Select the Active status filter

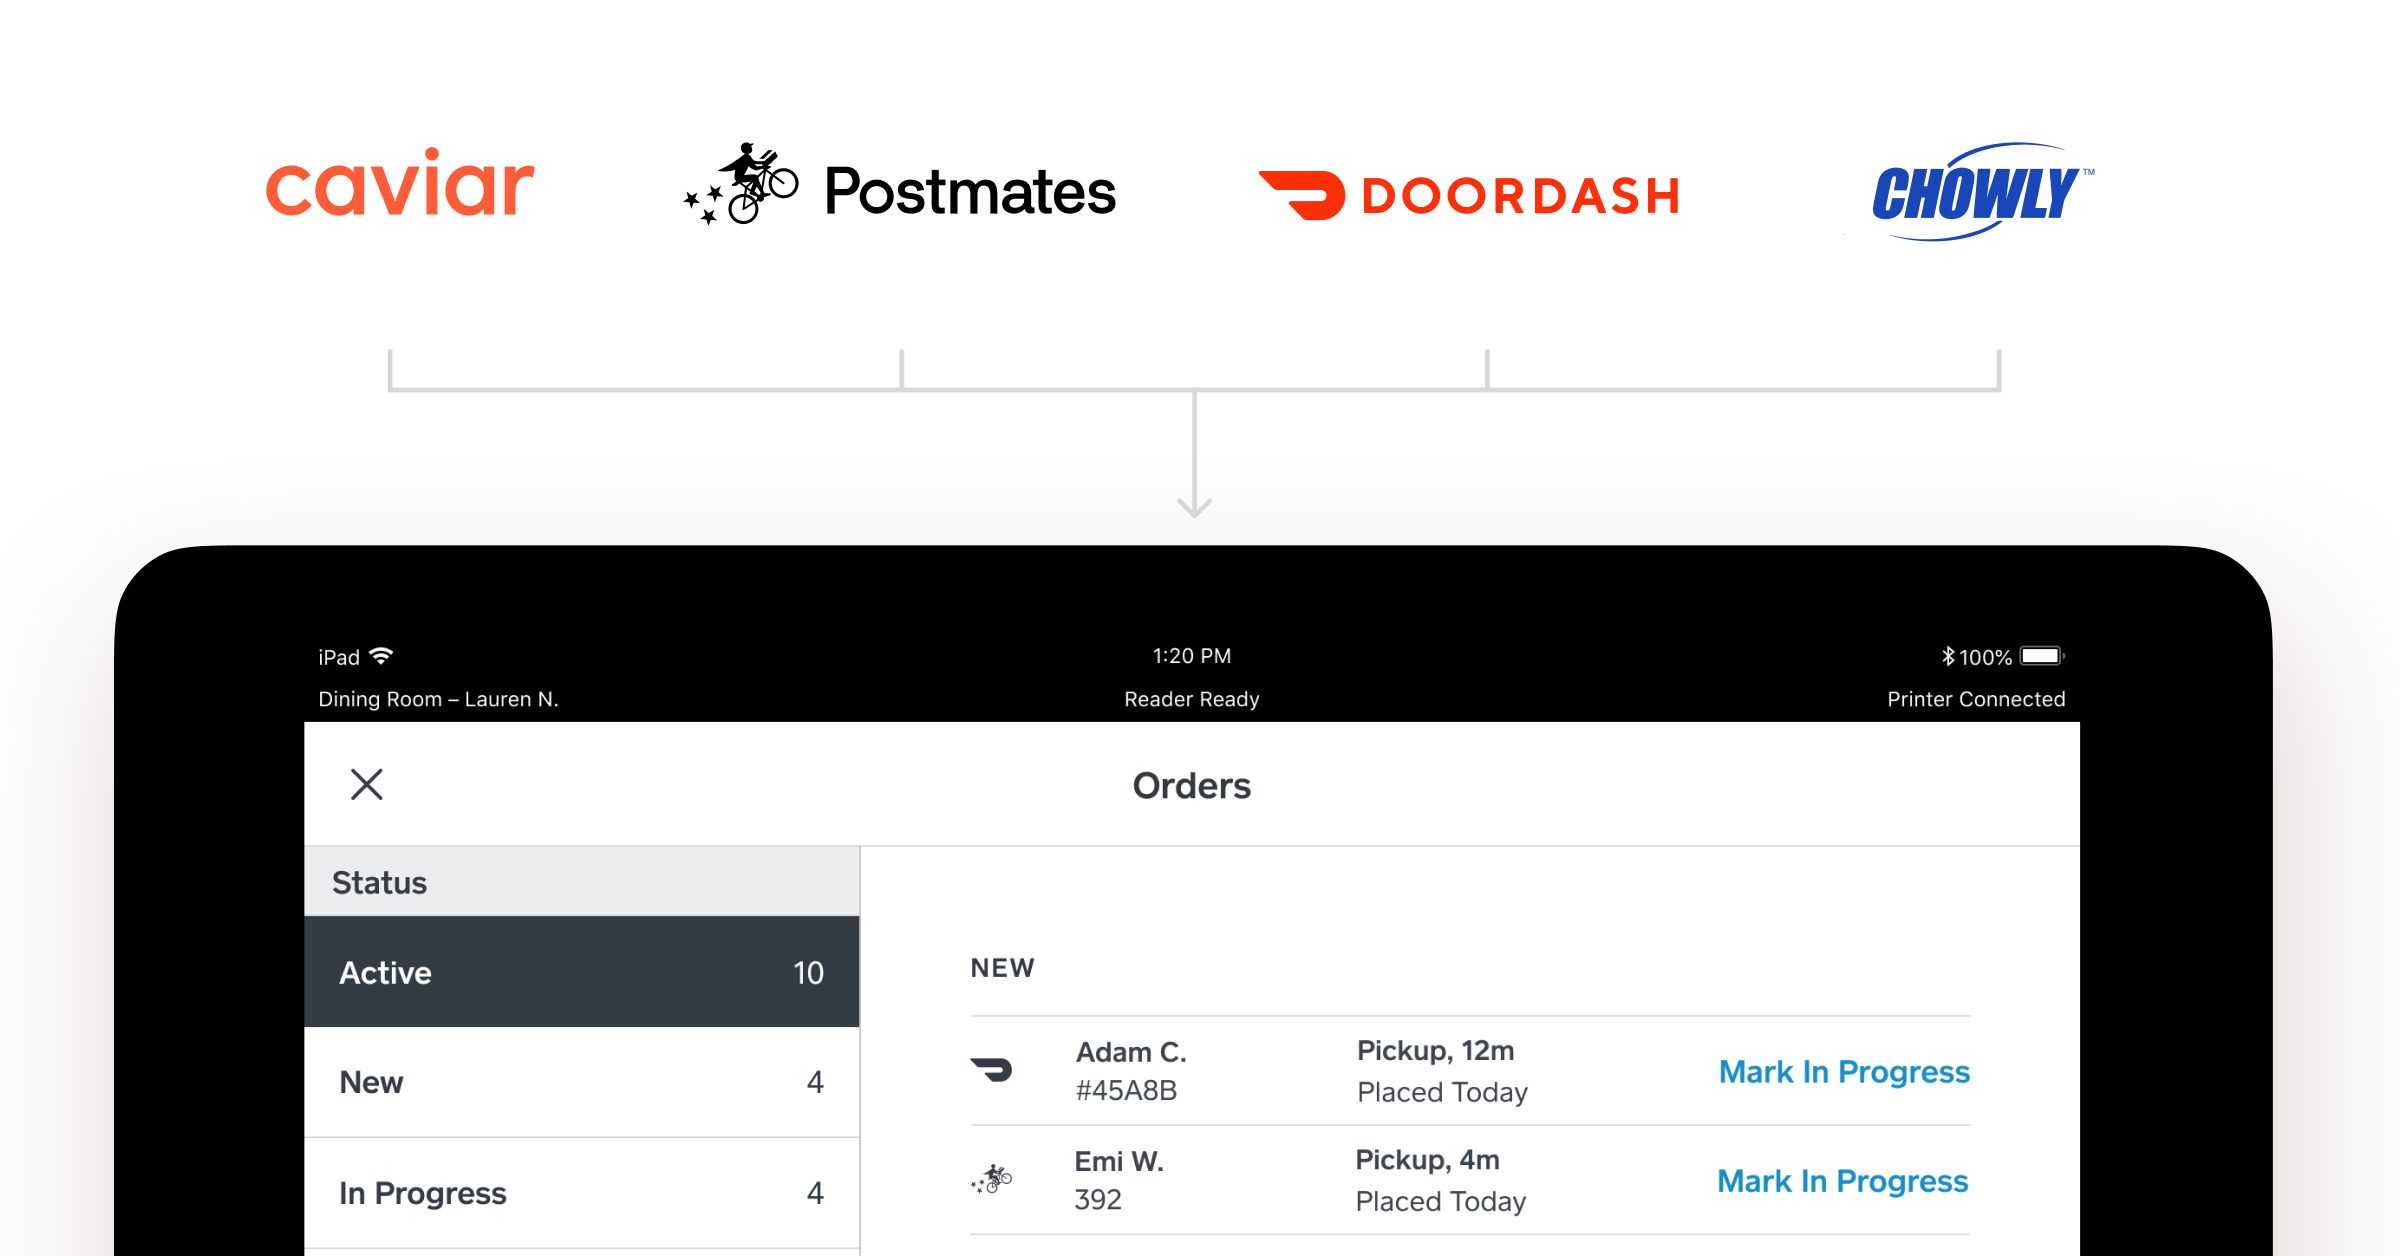[x=580, y=971]
